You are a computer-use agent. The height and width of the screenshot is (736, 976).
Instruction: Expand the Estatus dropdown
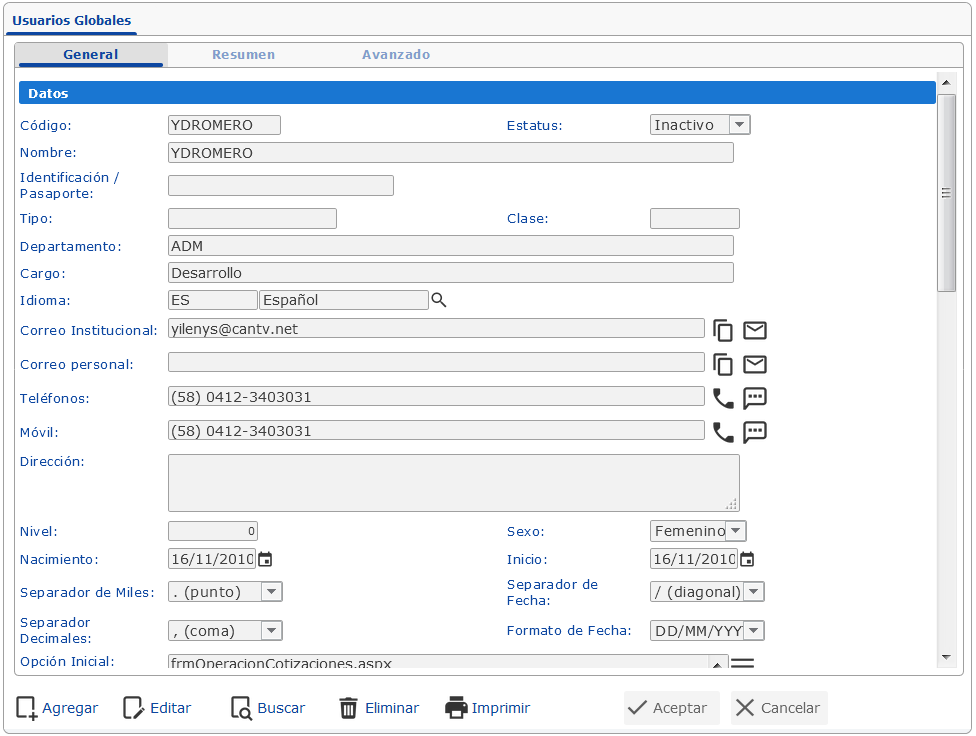739,125
